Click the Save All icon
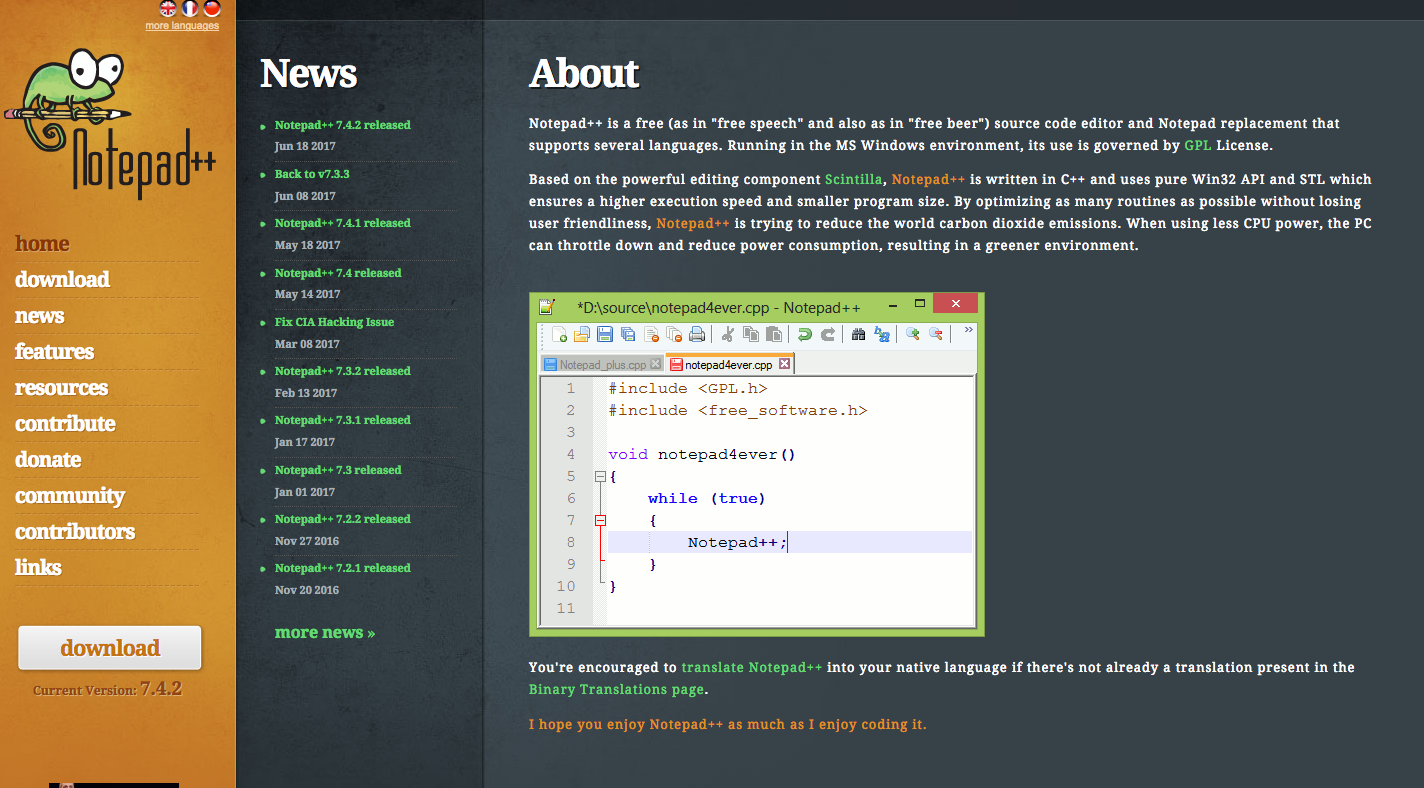This screenshot has height=788, width=1424. (x=627, y=334)
